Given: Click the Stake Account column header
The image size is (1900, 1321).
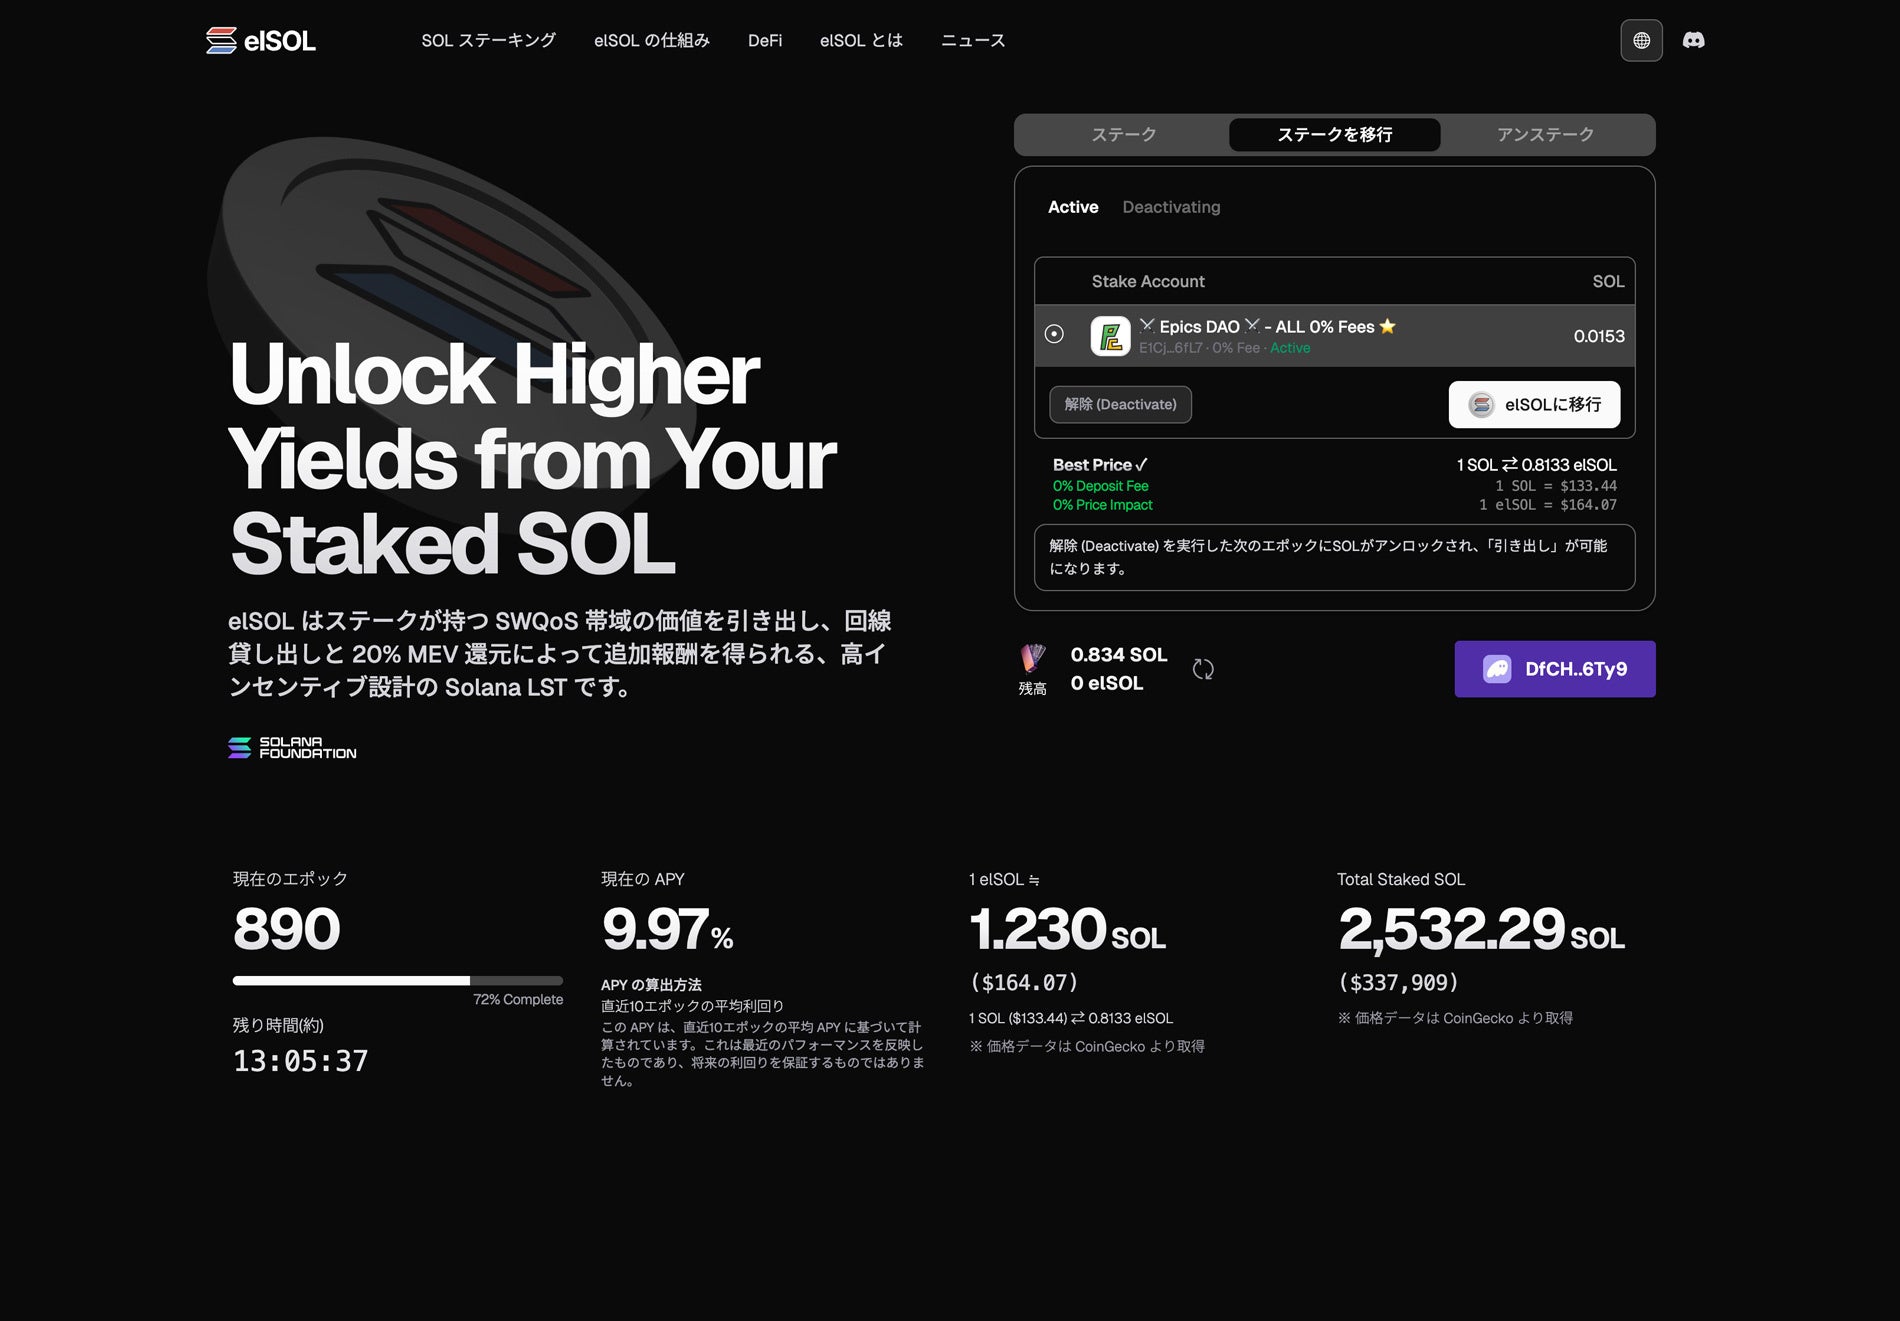Looking at the screenshot, I should pyautogui.click(x=1148, y=281).
